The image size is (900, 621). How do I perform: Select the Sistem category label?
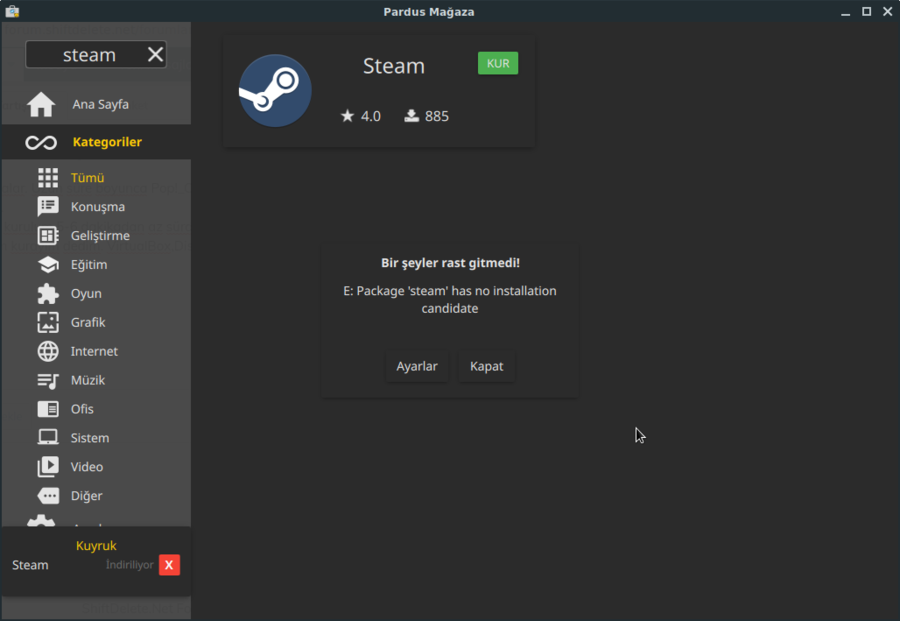[90, 438]
